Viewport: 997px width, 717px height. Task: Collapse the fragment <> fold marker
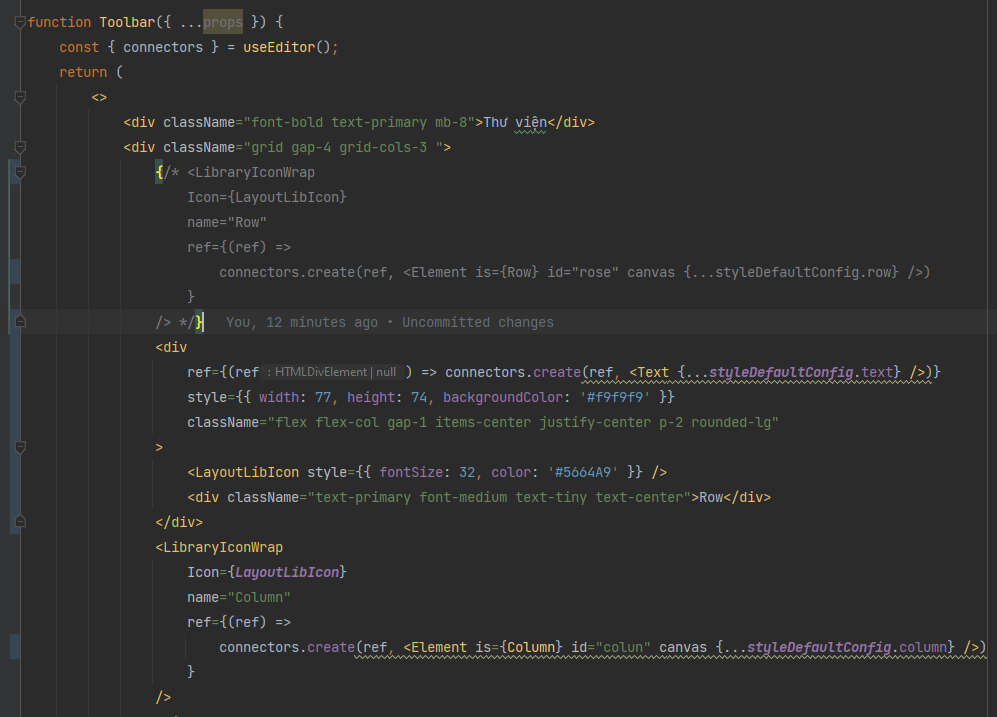coord(20,97)
